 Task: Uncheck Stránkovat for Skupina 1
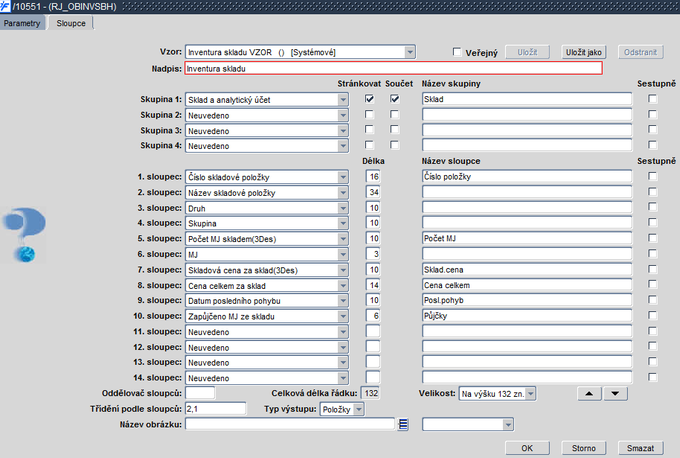[x=370, y=100]
